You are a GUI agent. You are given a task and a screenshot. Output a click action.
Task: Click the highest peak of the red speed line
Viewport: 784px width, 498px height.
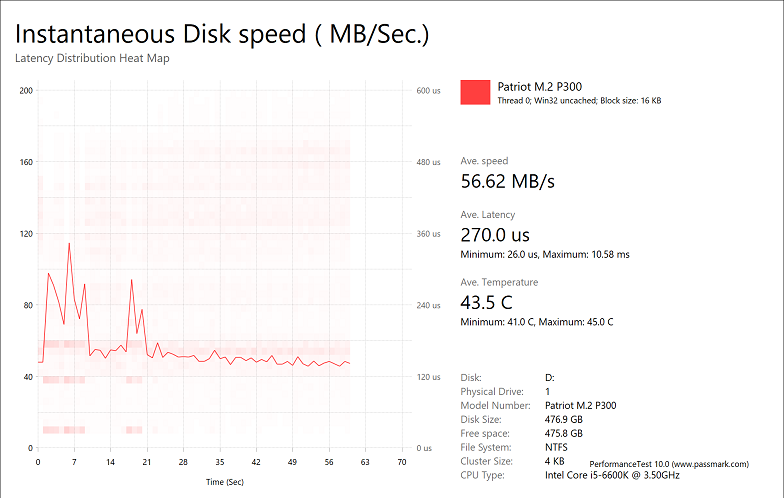(x=69, y=243)
